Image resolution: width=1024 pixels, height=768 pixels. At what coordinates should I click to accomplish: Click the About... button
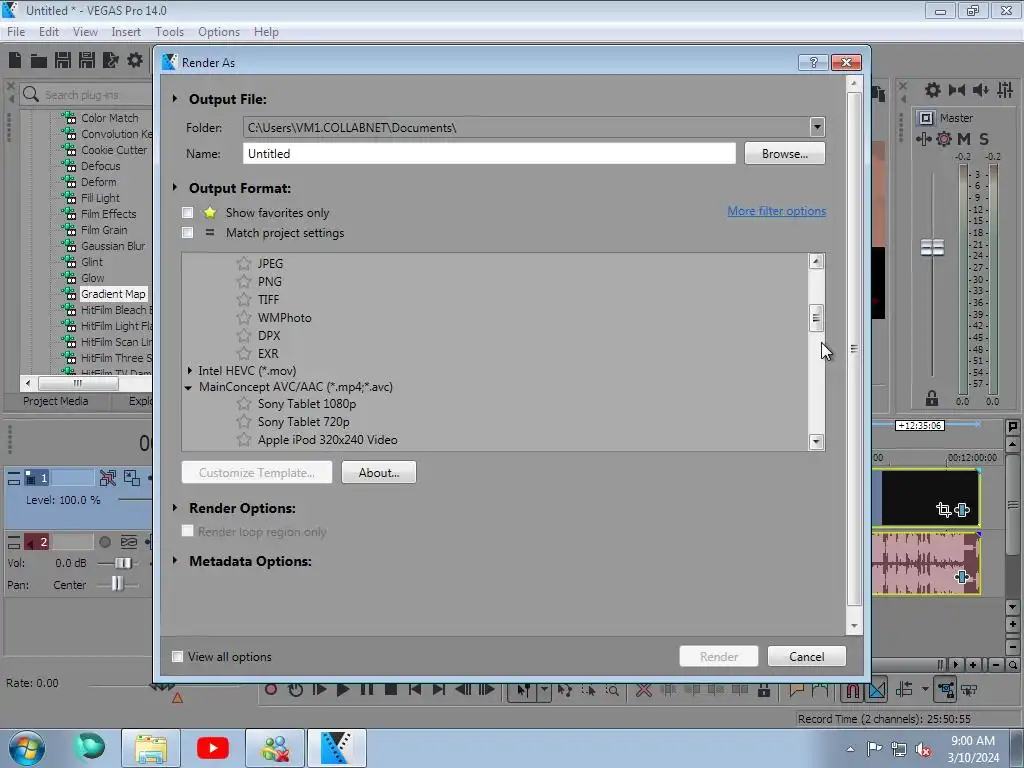point(379,472)
